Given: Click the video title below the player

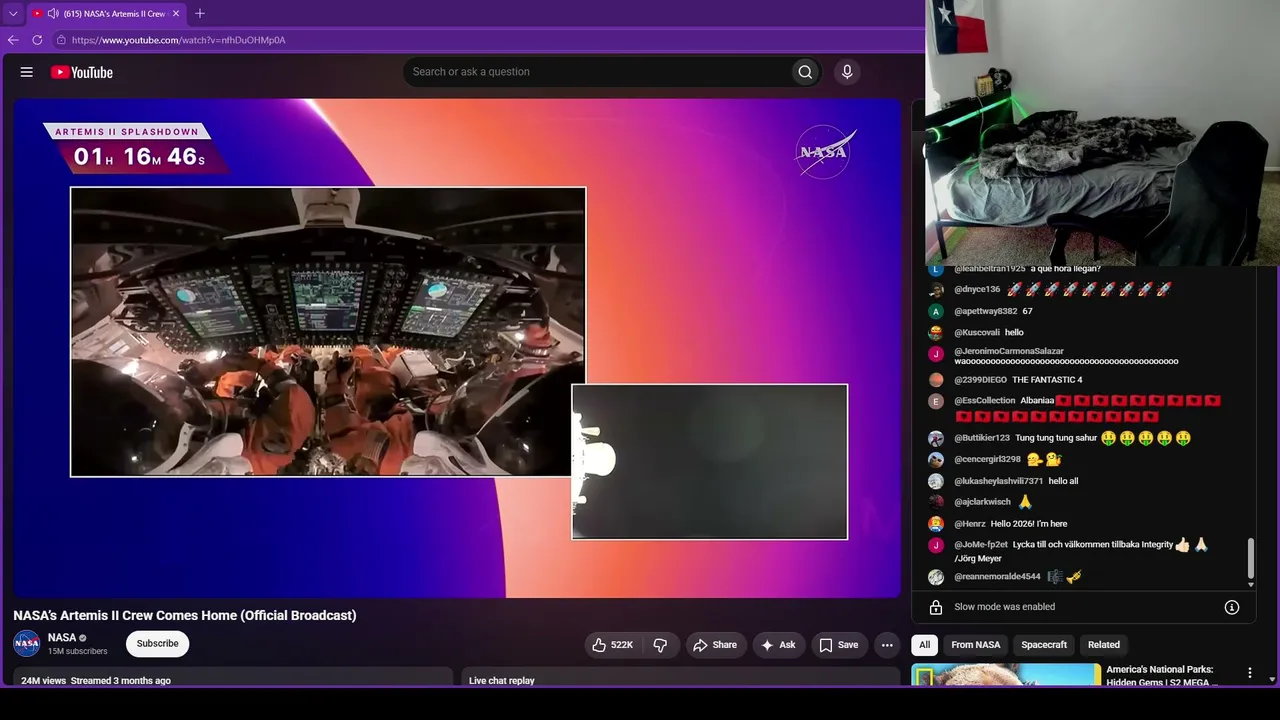Looking at the screenshot, I should pos(185,615).
